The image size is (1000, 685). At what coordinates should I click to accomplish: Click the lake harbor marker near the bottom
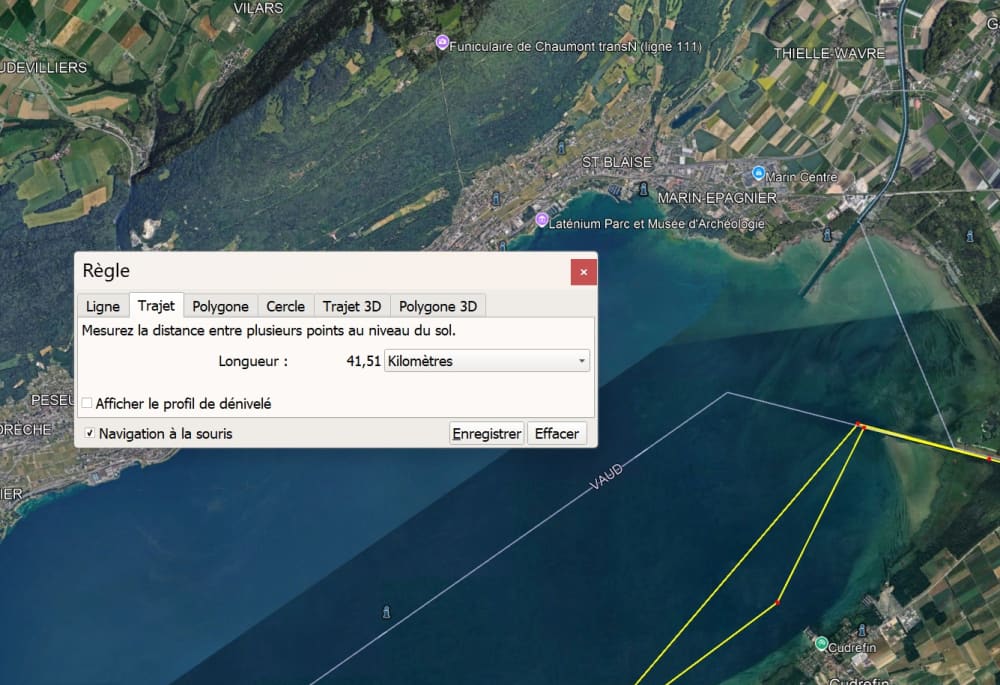pyautogui.click(x=386, y=612)
